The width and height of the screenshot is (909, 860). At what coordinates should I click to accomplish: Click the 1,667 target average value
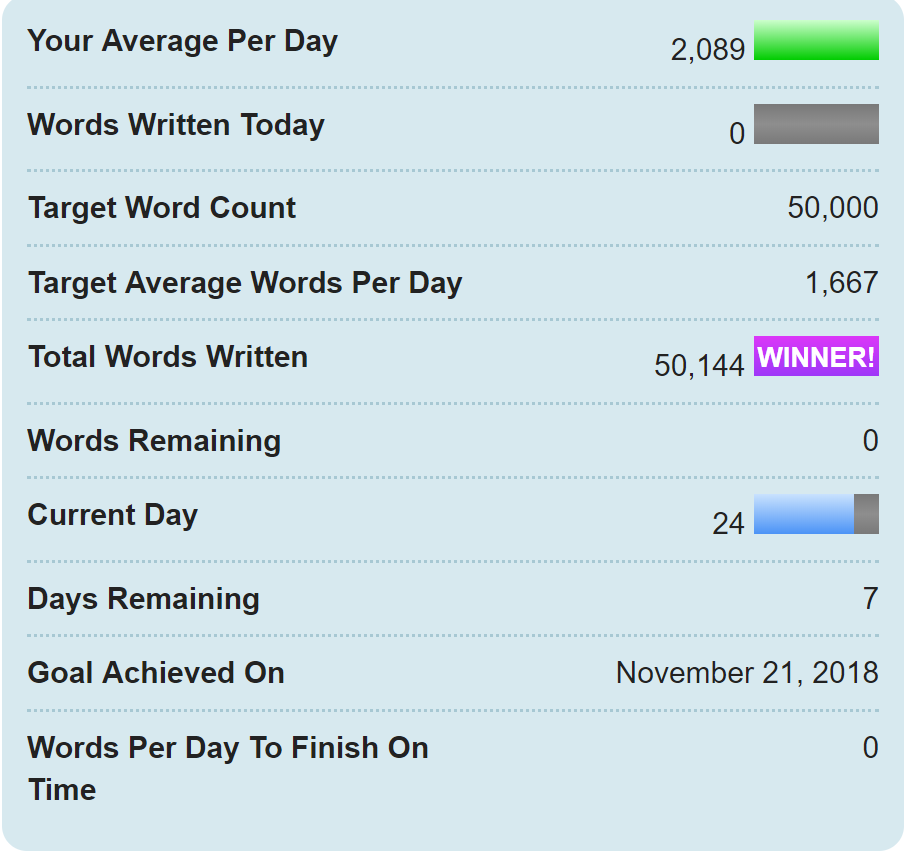842,283
